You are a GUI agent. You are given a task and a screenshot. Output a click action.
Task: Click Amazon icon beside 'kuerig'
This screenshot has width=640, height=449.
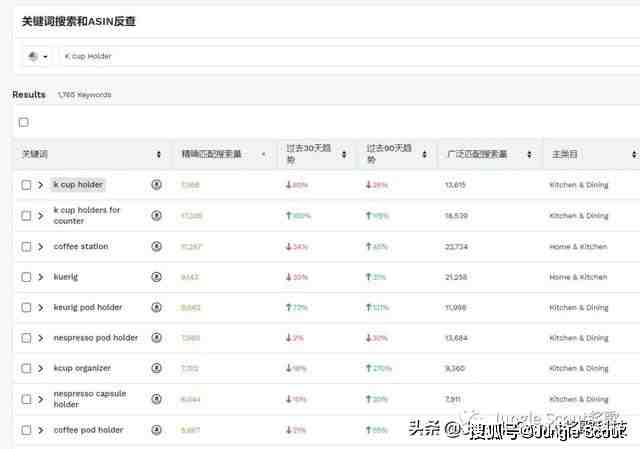point(156,277)
